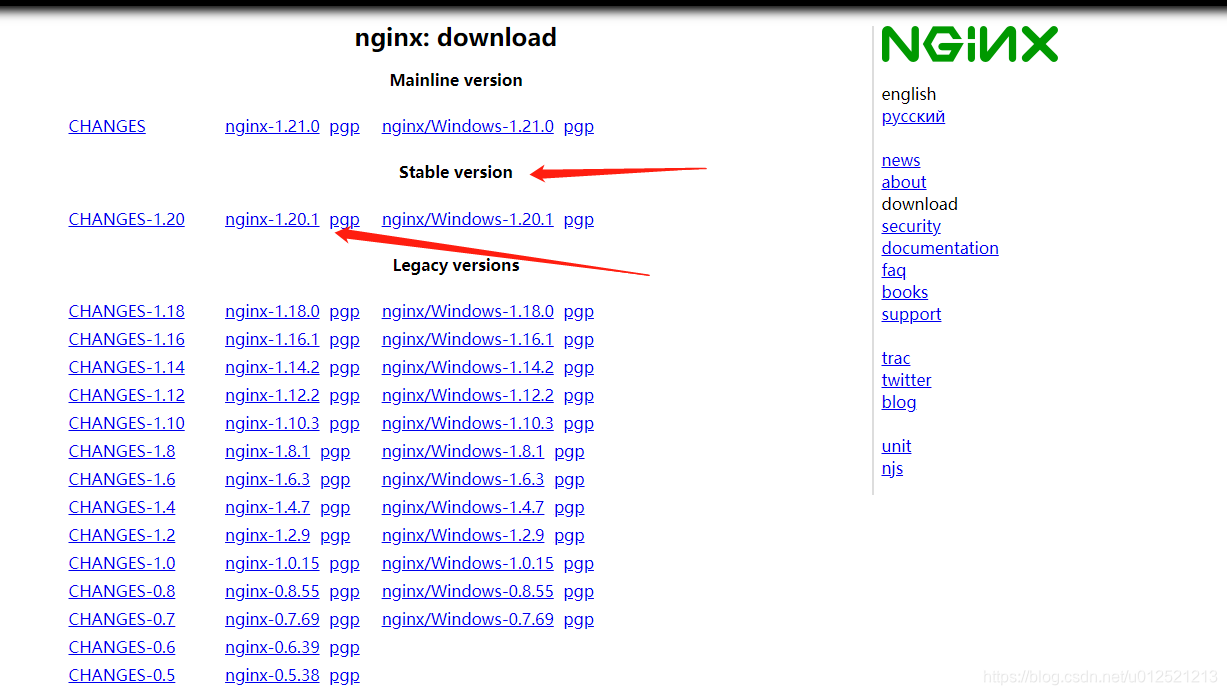Open CHANGES-1.2 link
This screenshot has height=695, width=1227.
pos(122,536)
